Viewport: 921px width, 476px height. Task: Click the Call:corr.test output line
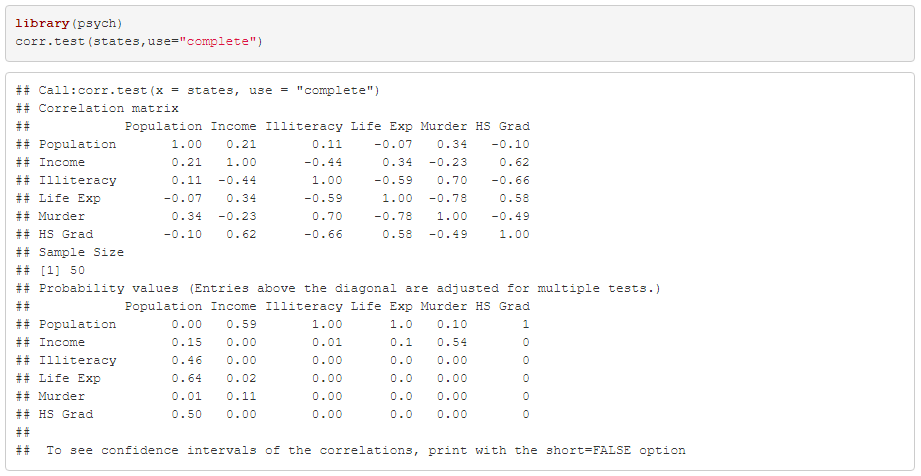(x=197, y=90)
